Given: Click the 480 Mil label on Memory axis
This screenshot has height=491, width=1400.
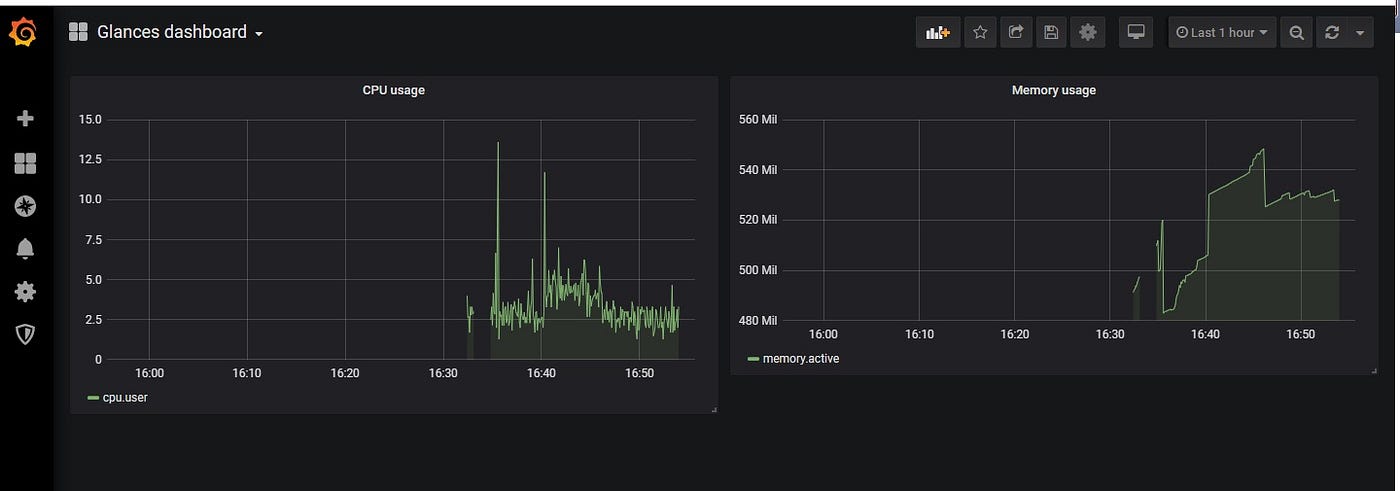Looking at the screenshot, I should coord(756,321).
